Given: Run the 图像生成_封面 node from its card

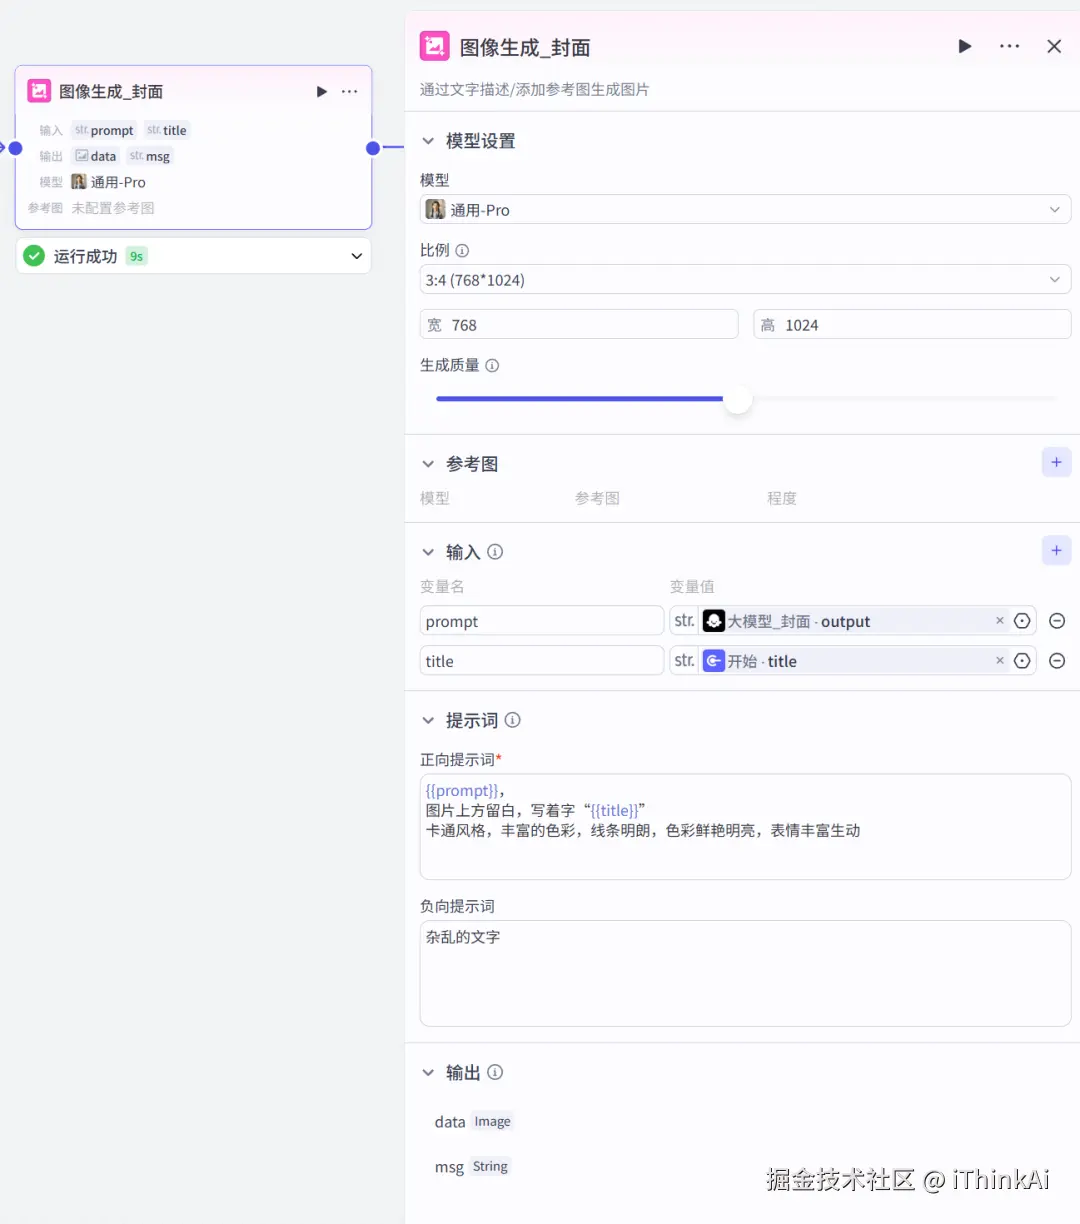Looking at the screenshot, I should (321, 91).
